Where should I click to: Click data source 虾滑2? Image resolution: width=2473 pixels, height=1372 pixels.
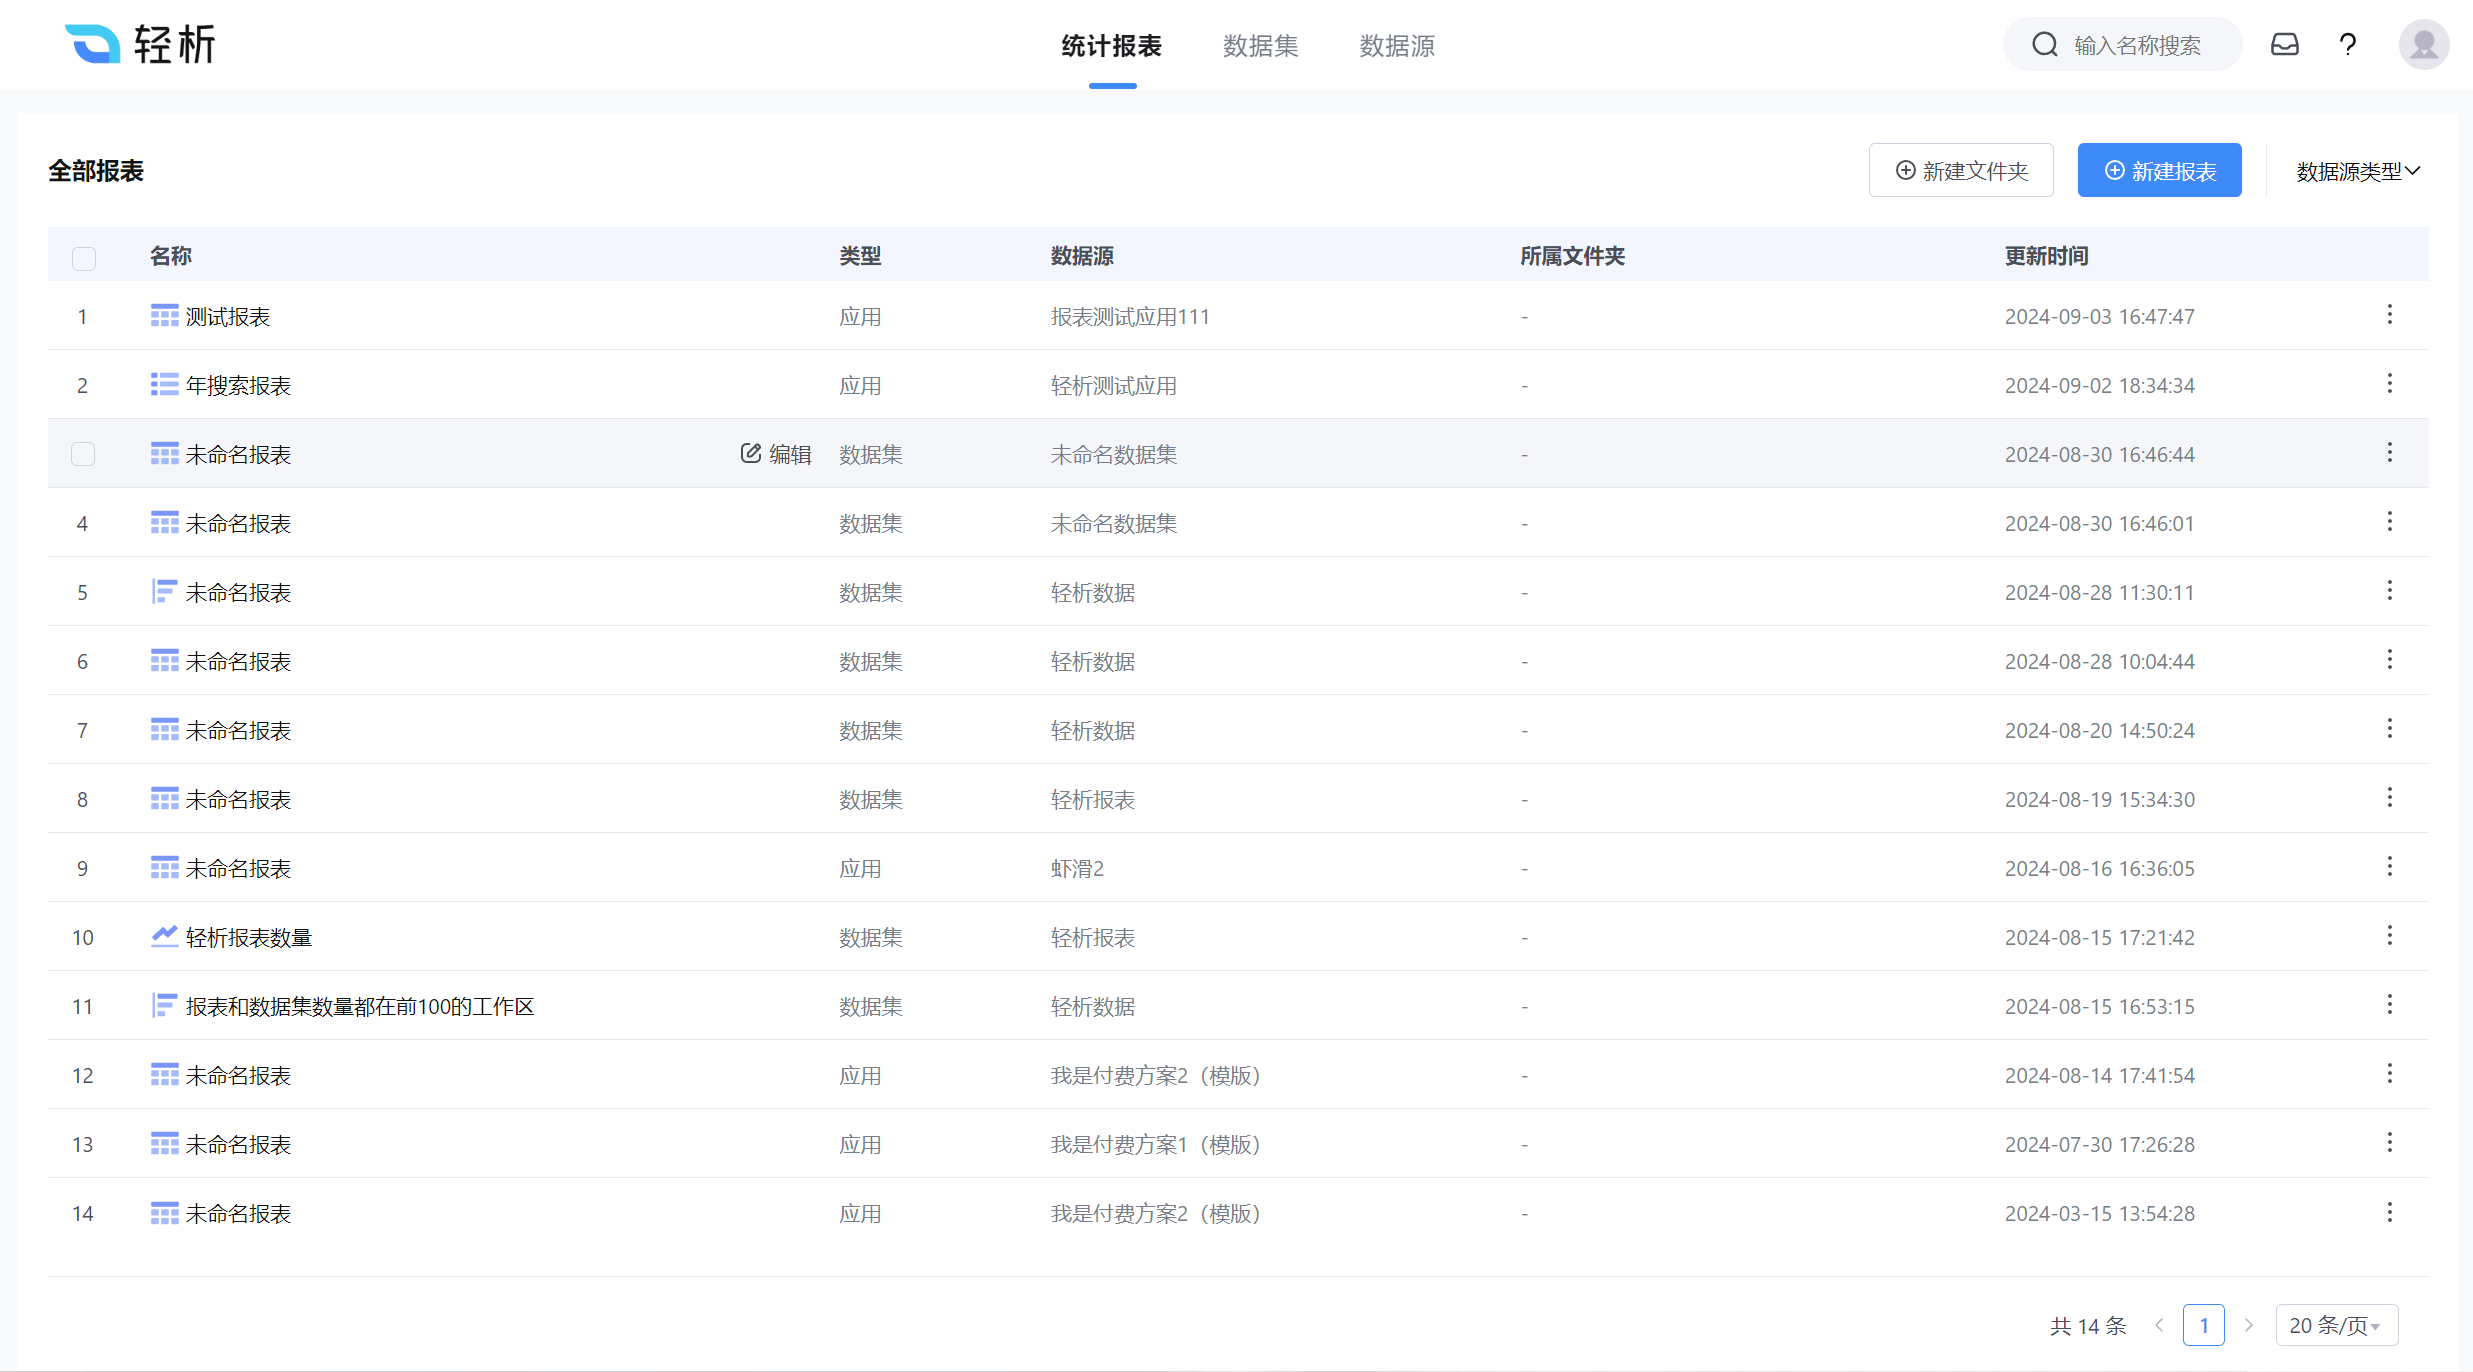(x=1077, y=869)
